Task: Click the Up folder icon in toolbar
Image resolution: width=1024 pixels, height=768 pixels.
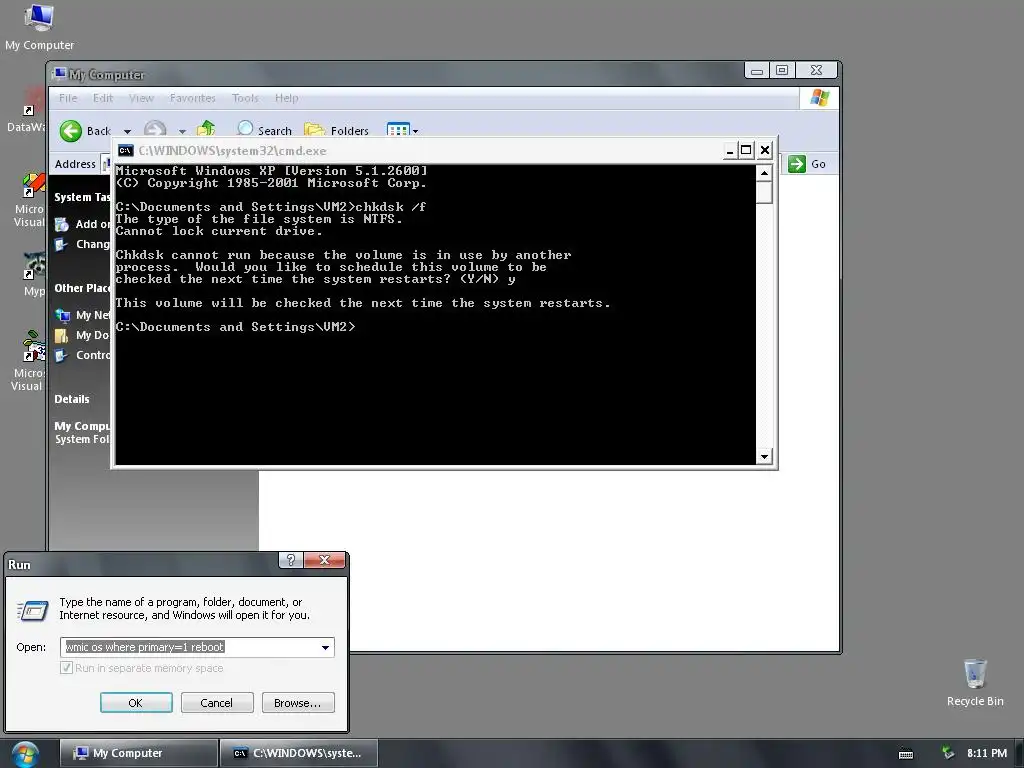Action: [x=206, y=128]
